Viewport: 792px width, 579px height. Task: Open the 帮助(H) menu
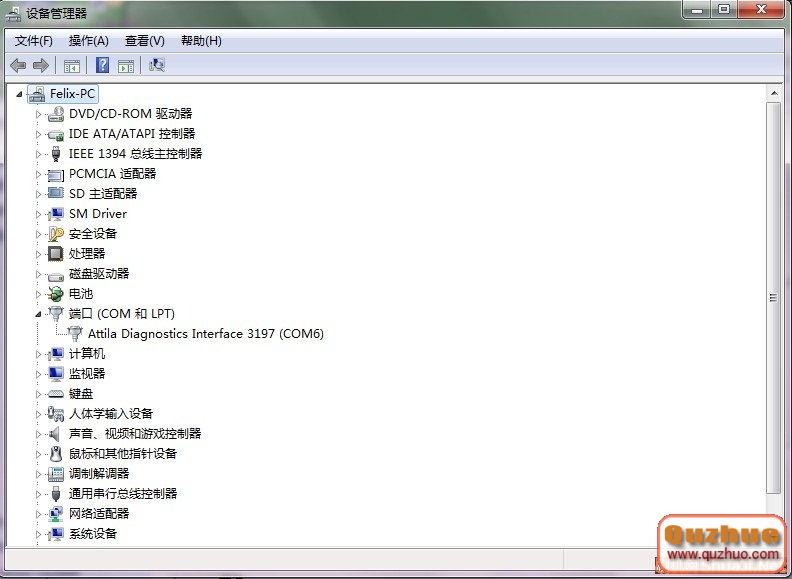[202, 41]
